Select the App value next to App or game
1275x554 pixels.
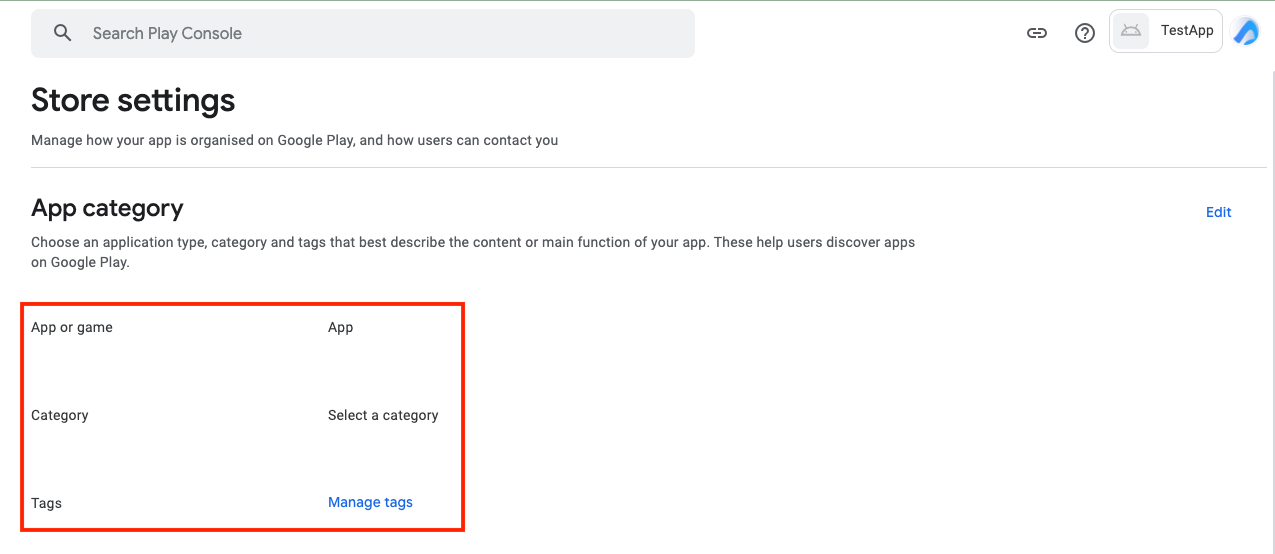(x=340, y=327)
